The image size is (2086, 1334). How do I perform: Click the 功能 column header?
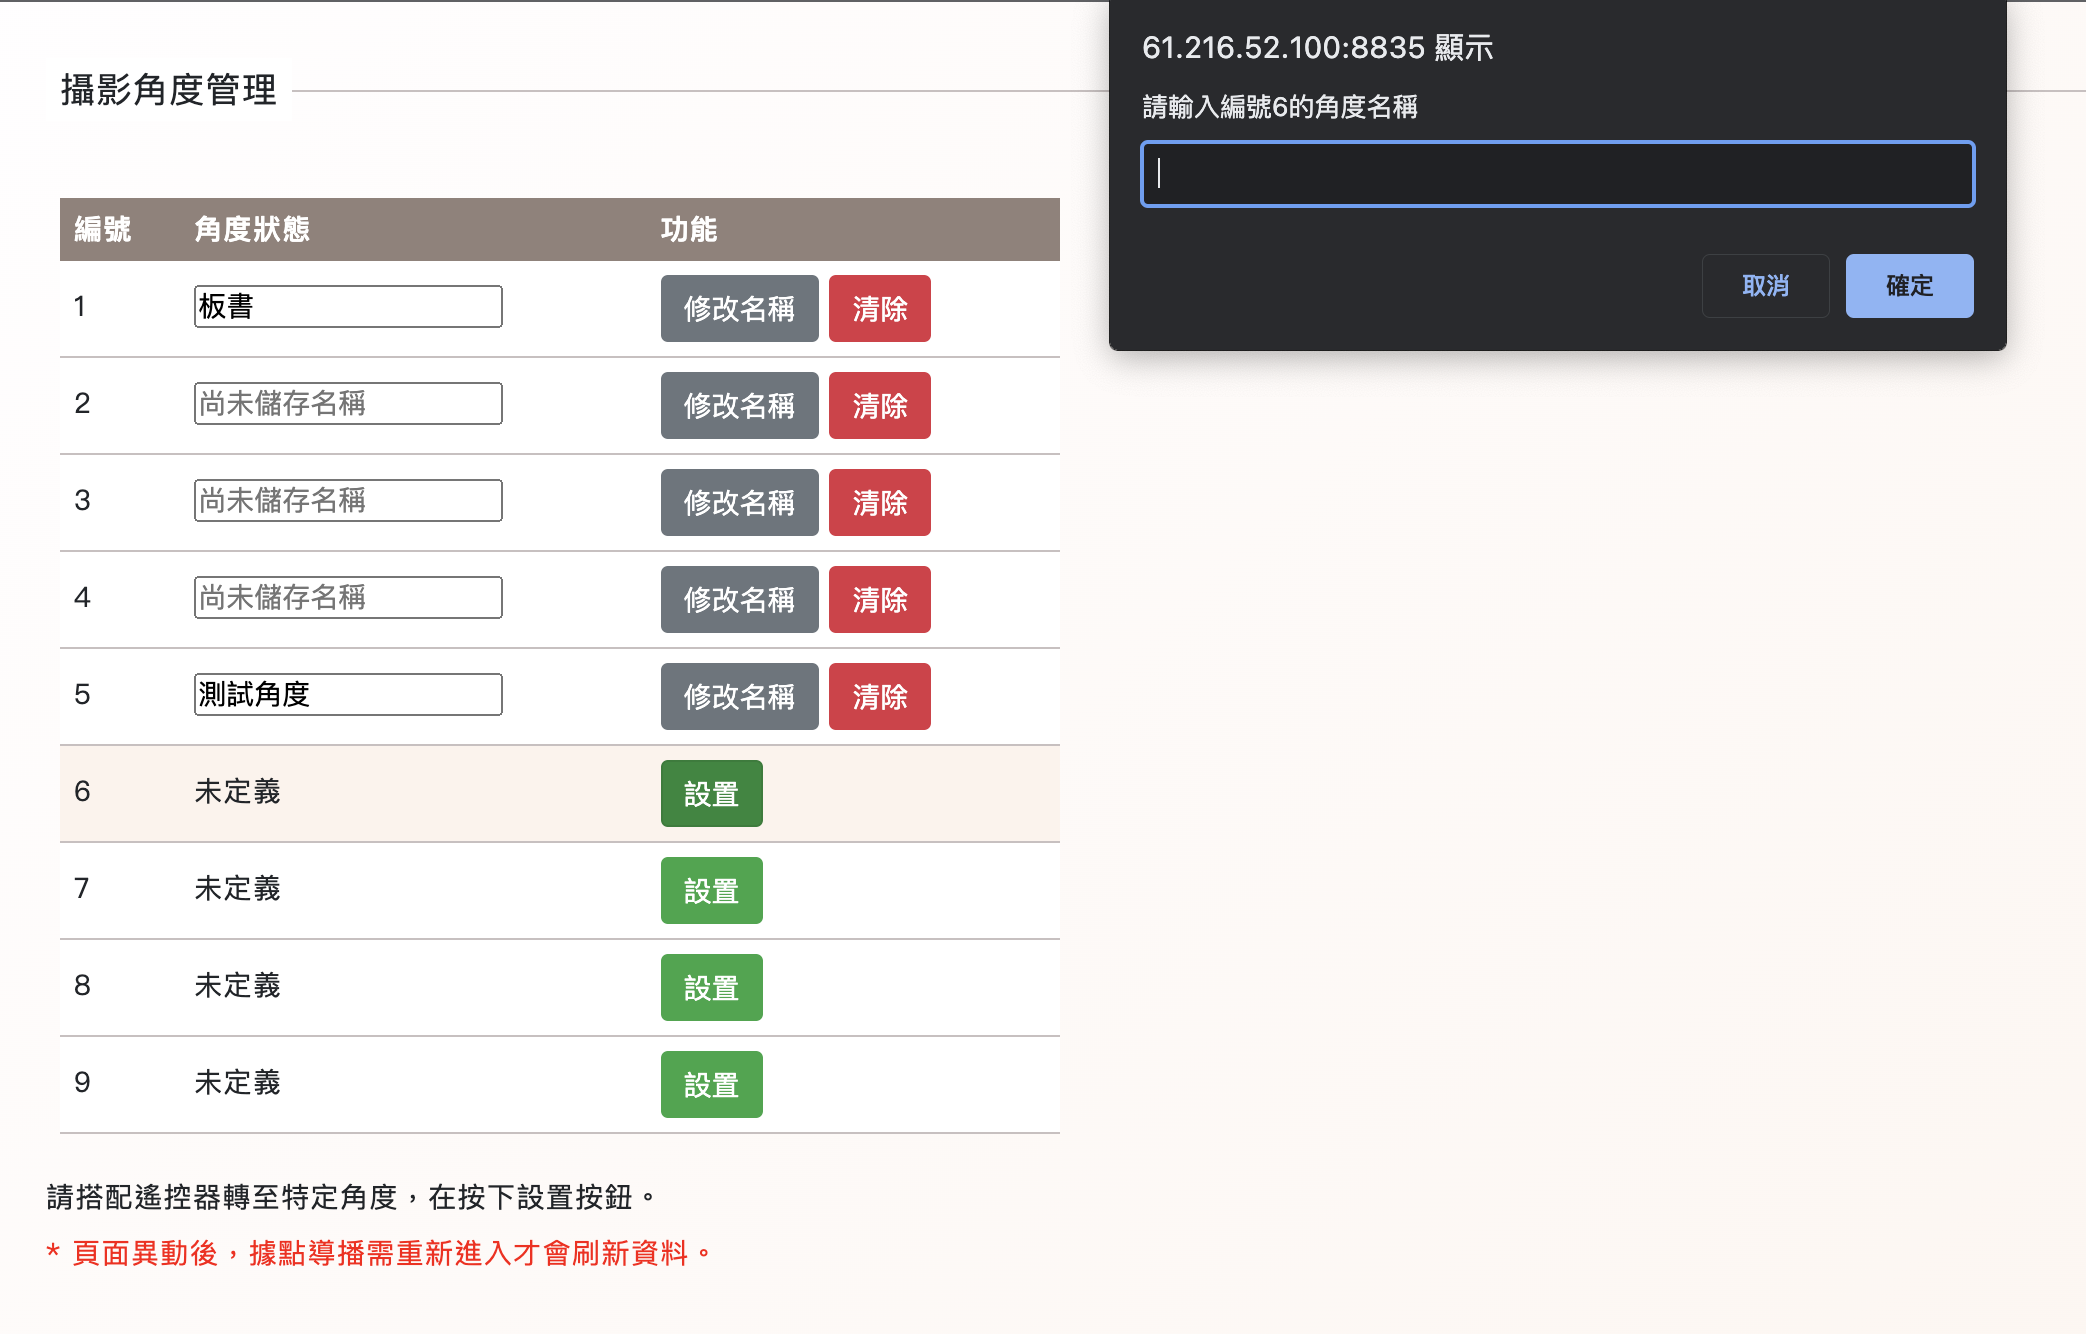689,229
